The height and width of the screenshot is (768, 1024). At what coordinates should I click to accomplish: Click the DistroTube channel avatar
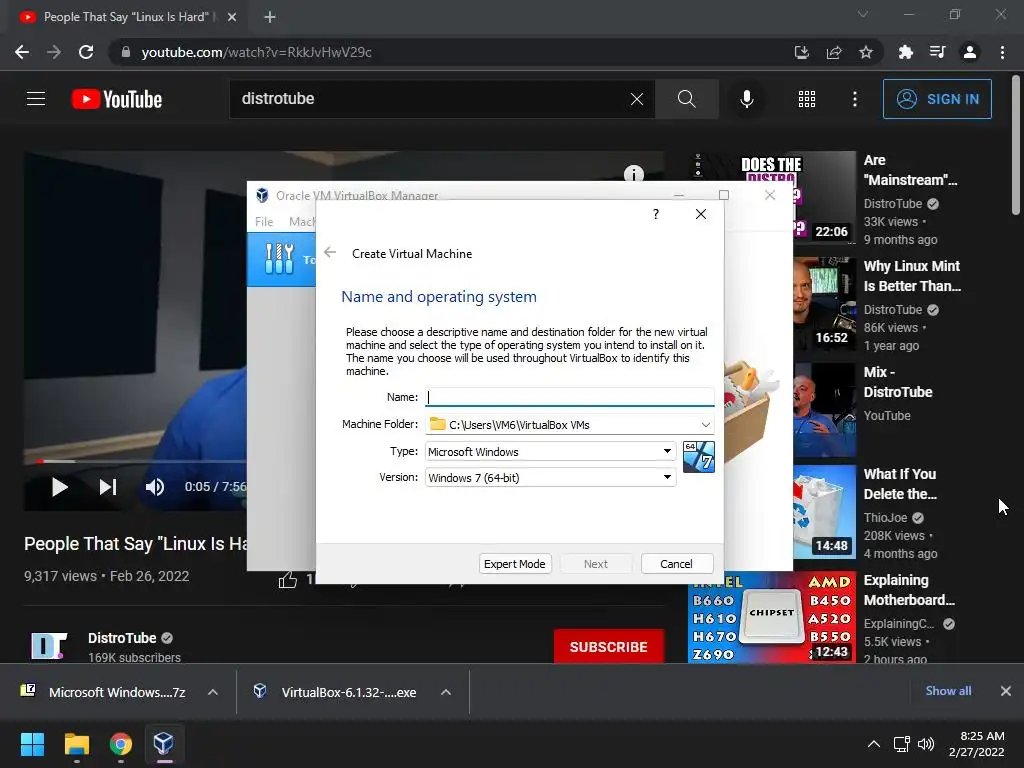coord(49,647)
